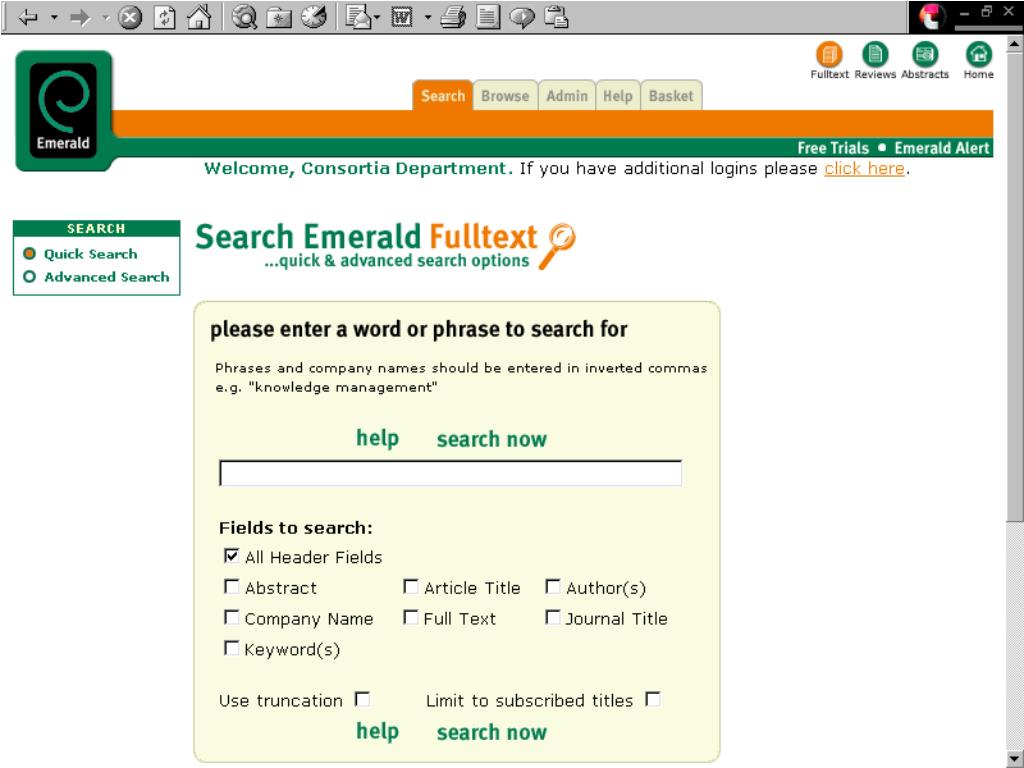This screenshot has width=1024, height=768.
Task: Check the Author(s) checkbox
Action: 552,586
